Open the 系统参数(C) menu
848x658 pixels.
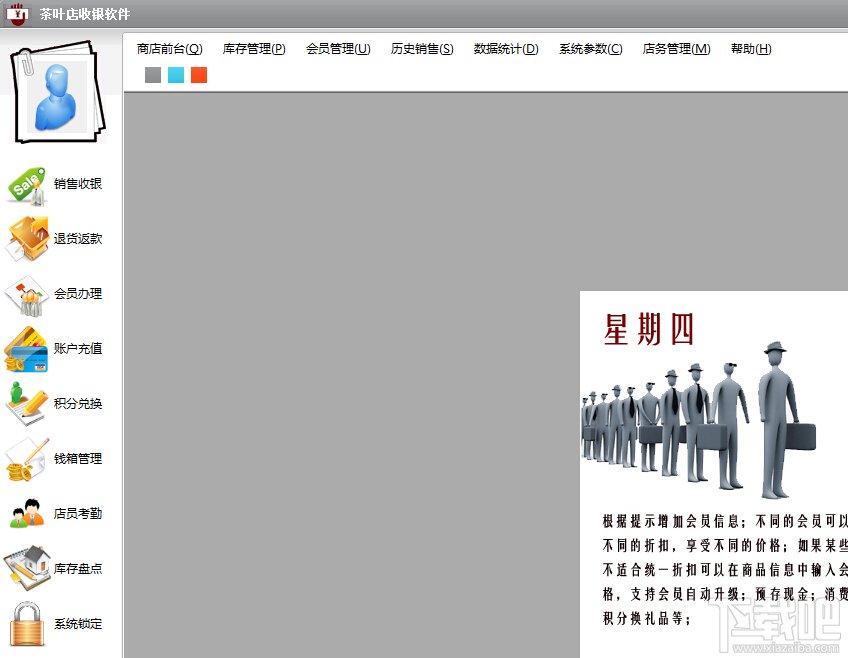click(591, 49)
